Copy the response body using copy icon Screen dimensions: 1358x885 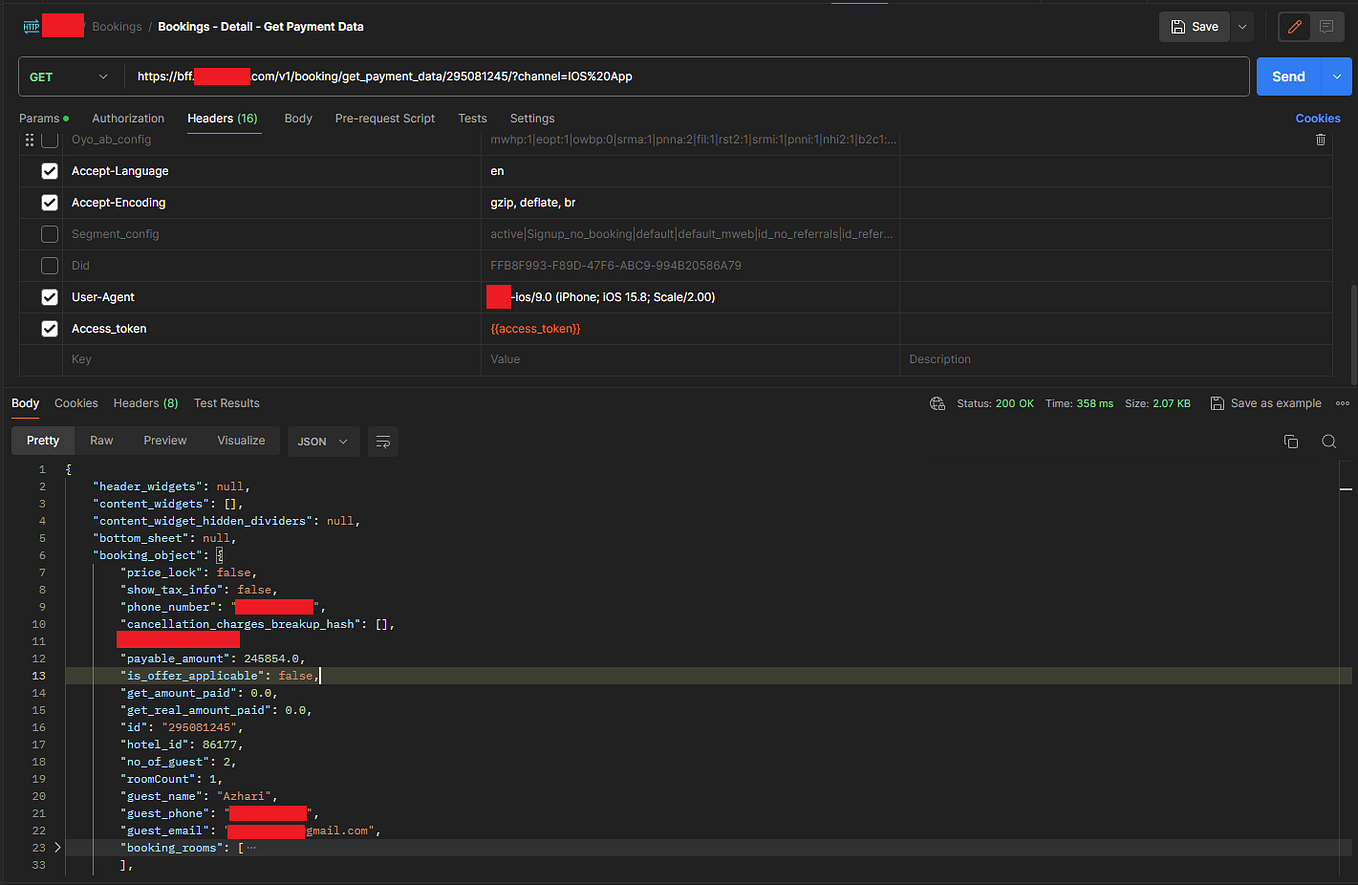point(1291,440)
